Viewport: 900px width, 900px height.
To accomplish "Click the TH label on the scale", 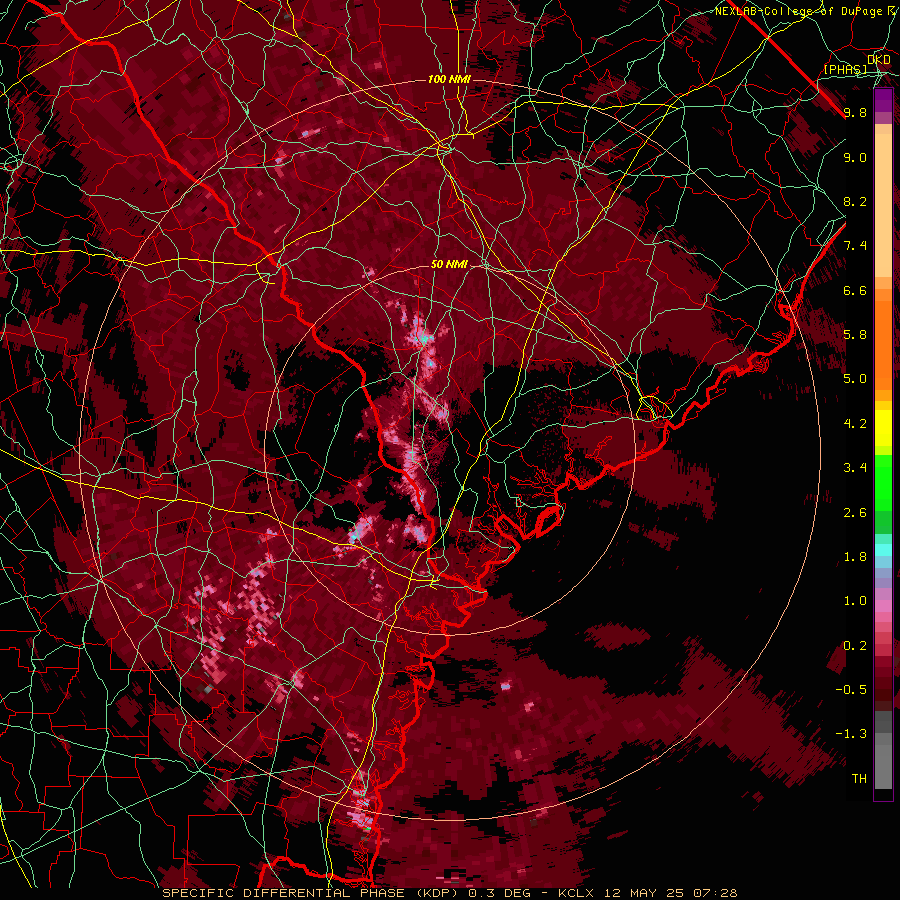I will point(859,779).
